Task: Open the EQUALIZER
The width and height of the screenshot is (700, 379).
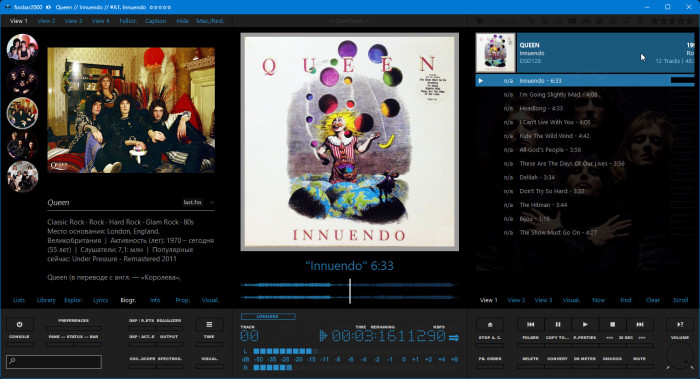Action: point(169,321)
